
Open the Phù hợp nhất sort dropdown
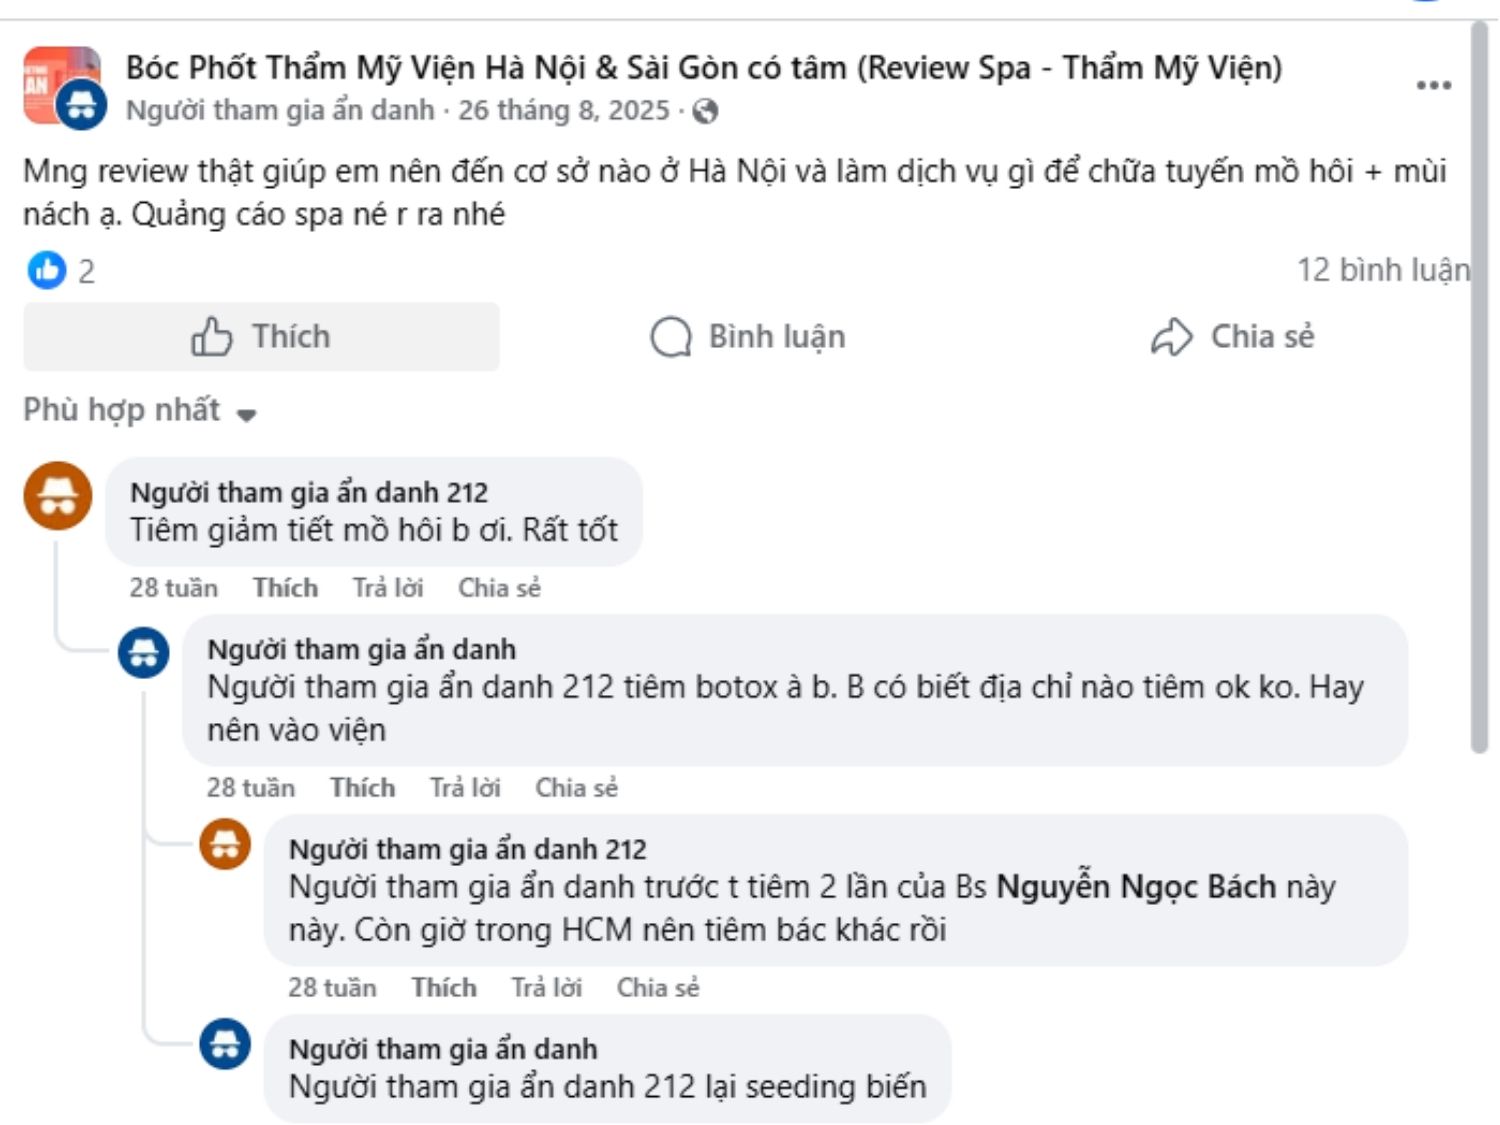123,409
